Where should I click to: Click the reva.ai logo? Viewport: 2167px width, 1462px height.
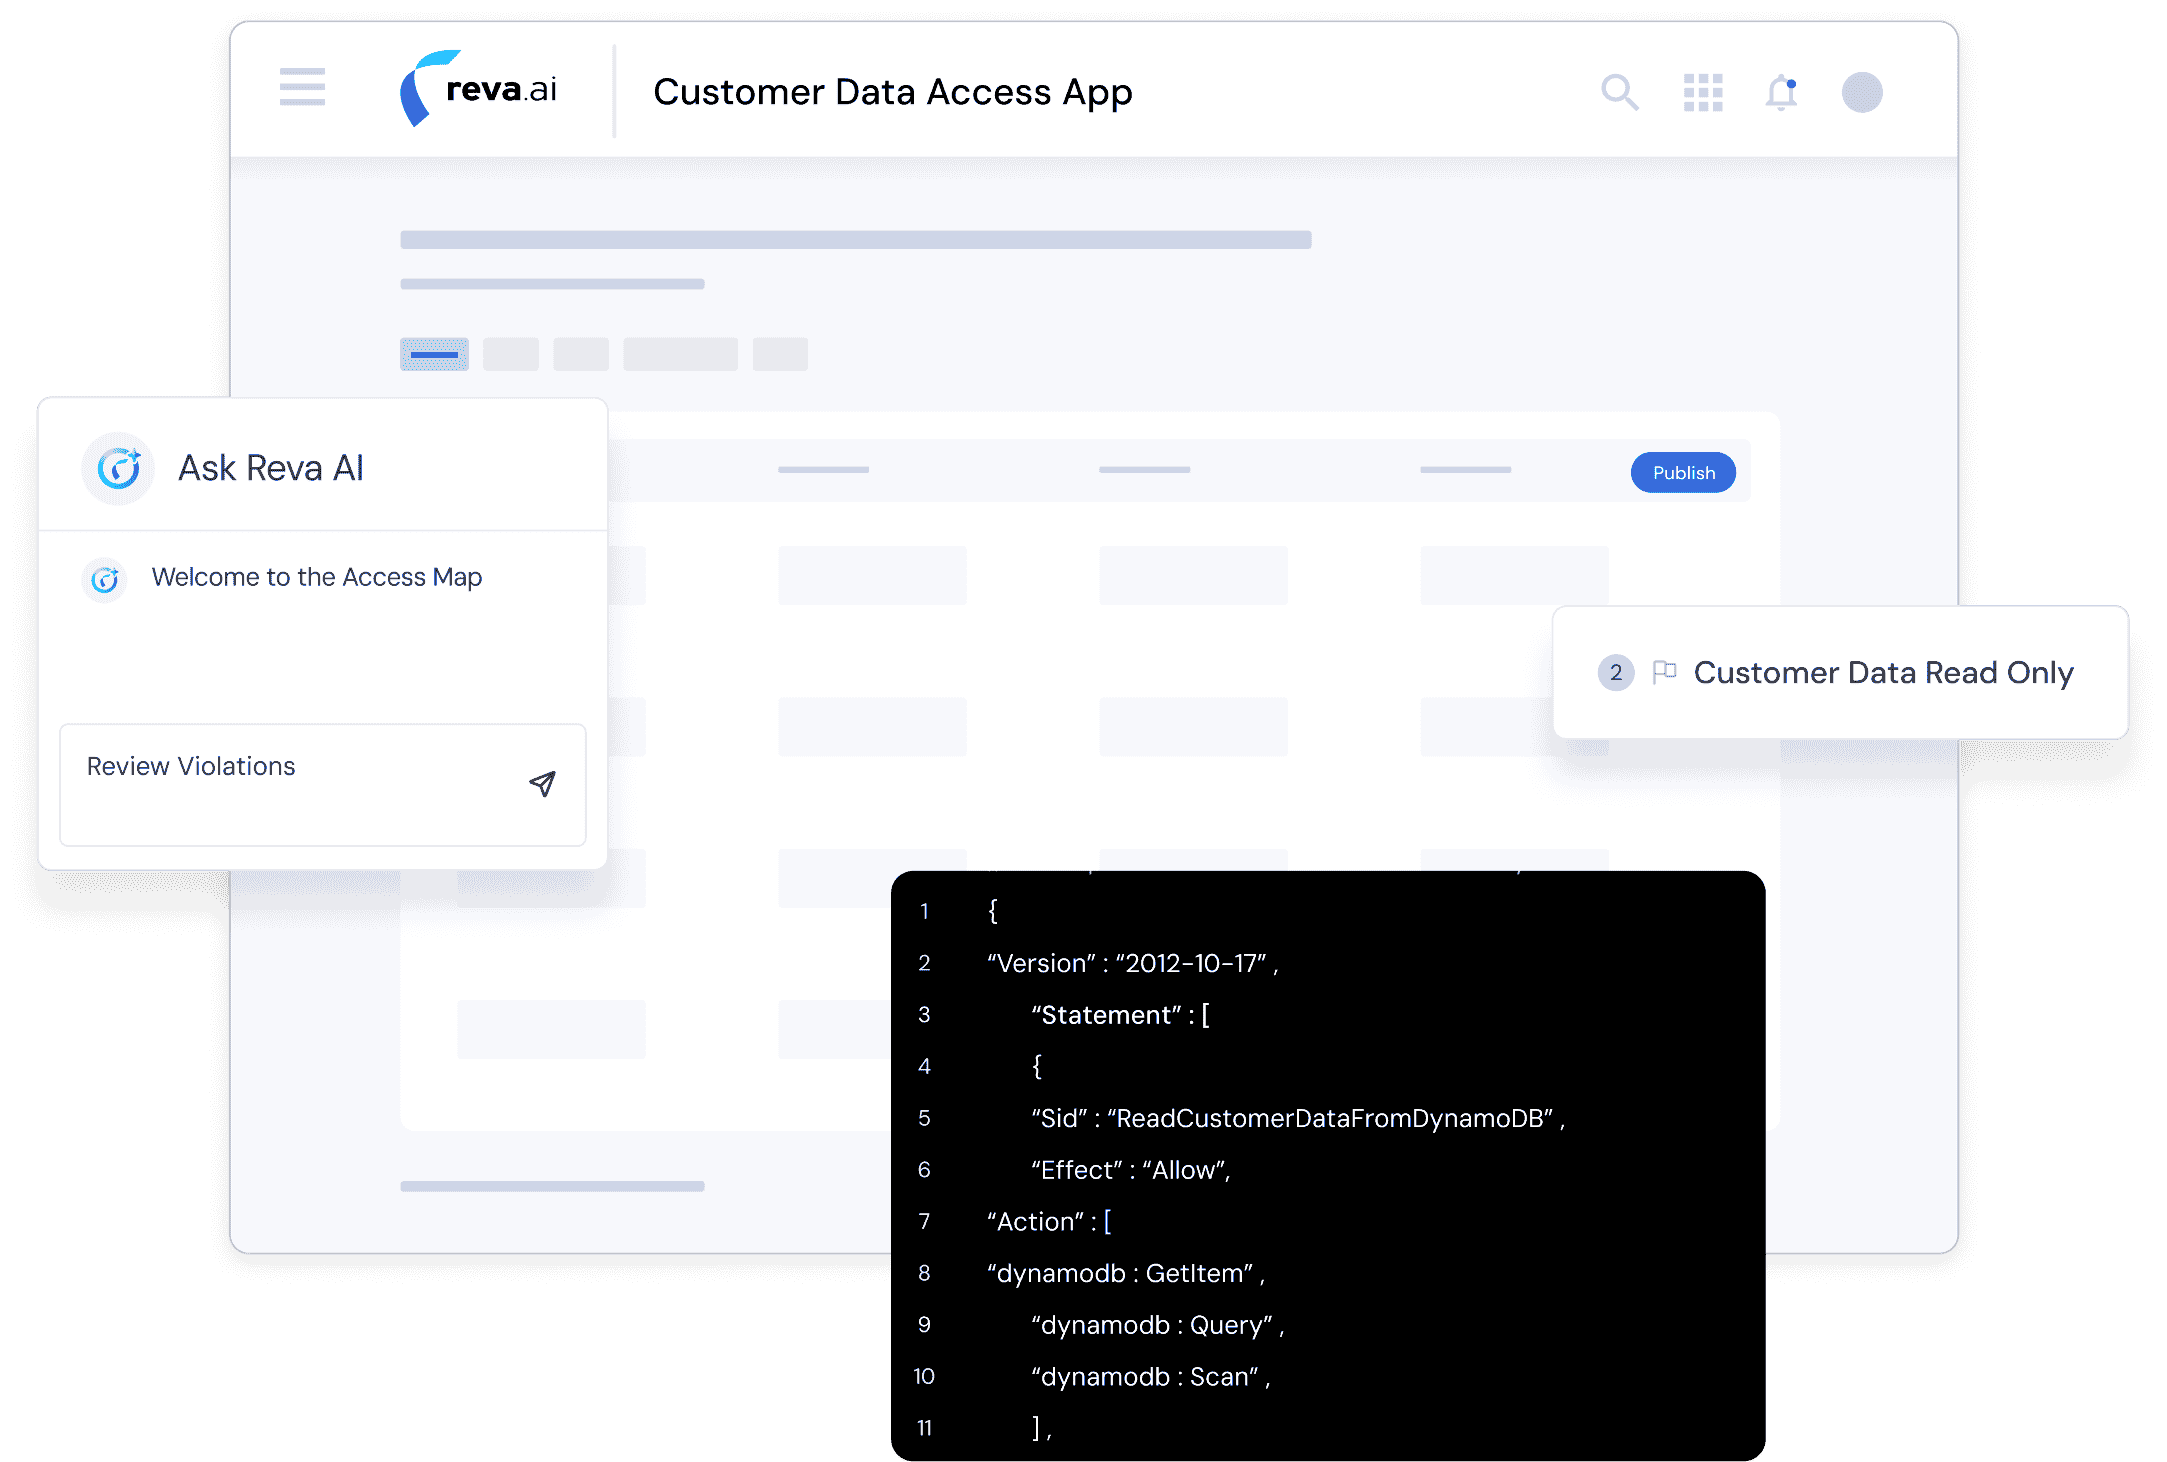(478, 89)
